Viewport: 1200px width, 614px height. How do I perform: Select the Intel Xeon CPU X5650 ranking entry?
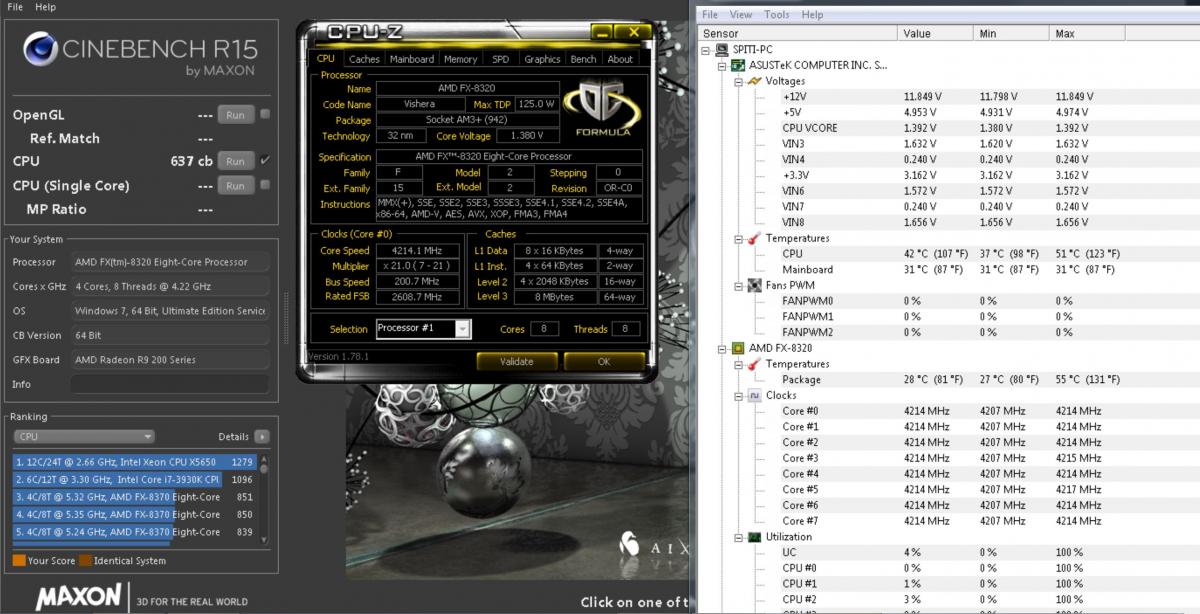pyautogui.click(x=135, y=462)
